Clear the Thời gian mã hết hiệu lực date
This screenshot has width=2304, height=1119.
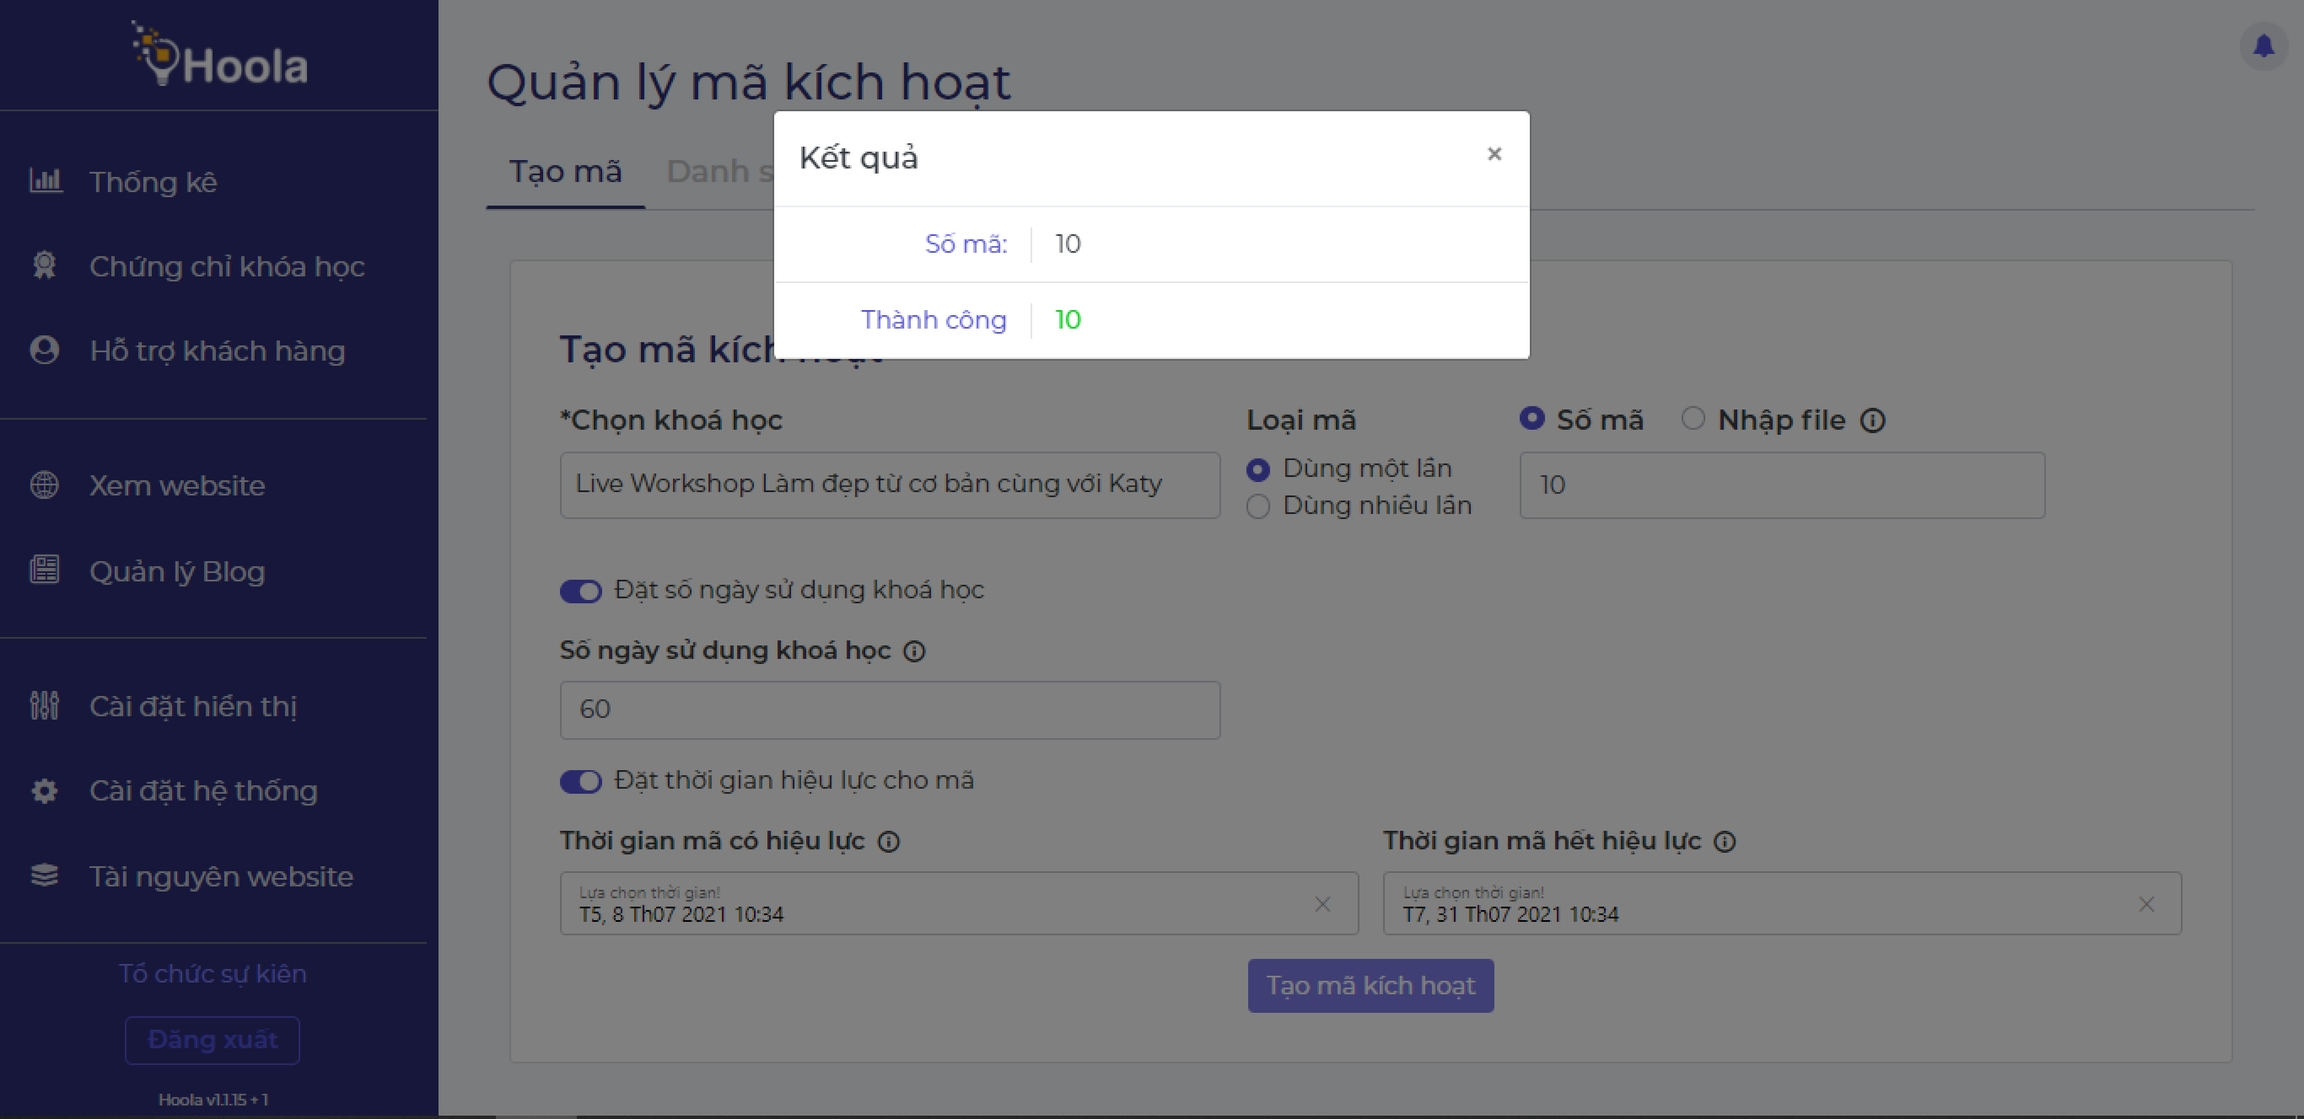(x=2146, y=904)
